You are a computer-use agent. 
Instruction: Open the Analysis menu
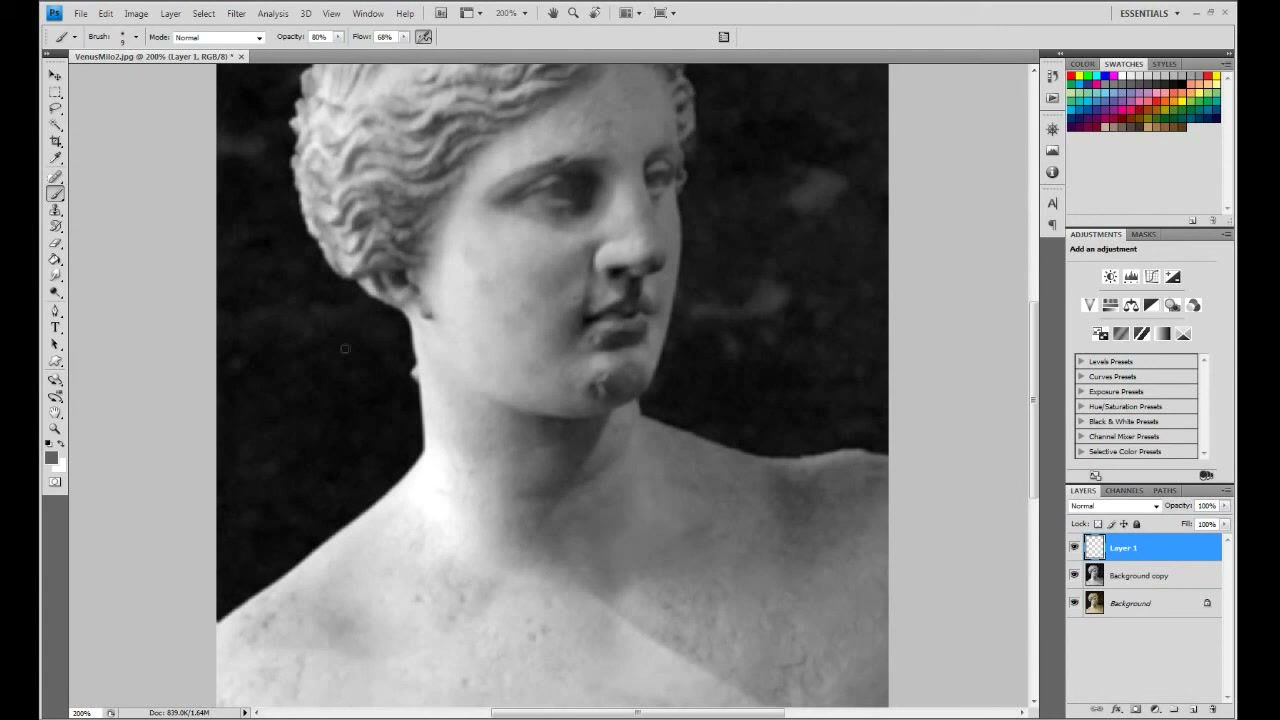(273, 13)
